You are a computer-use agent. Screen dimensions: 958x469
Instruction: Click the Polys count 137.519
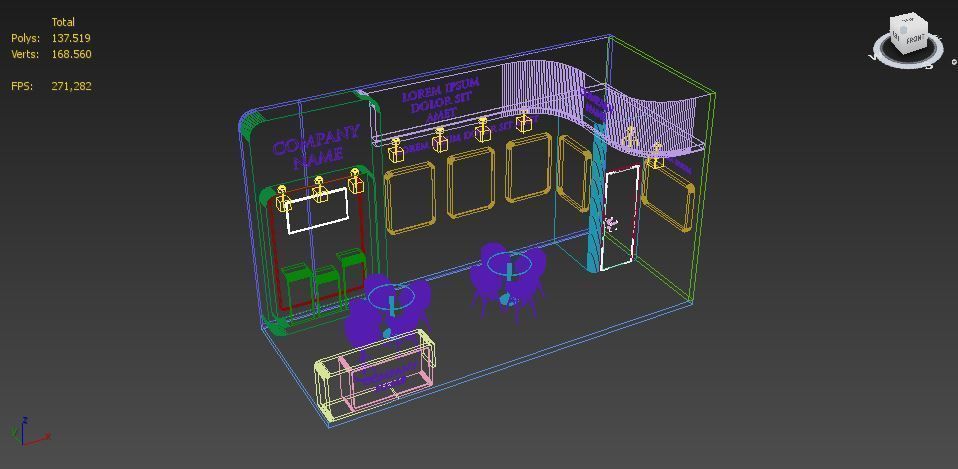71,38
